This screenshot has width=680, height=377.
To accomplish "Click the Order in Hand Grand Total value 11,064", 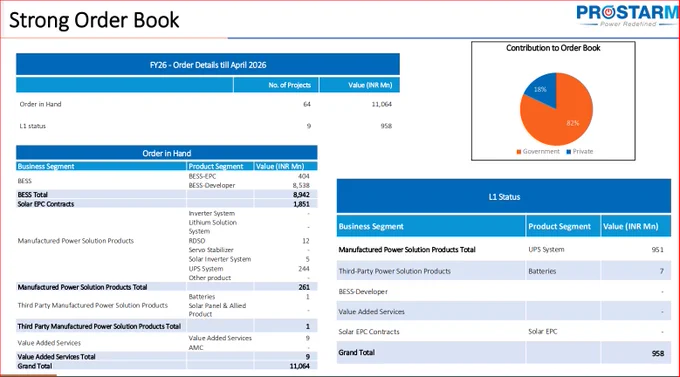I will tap(300, 366).
